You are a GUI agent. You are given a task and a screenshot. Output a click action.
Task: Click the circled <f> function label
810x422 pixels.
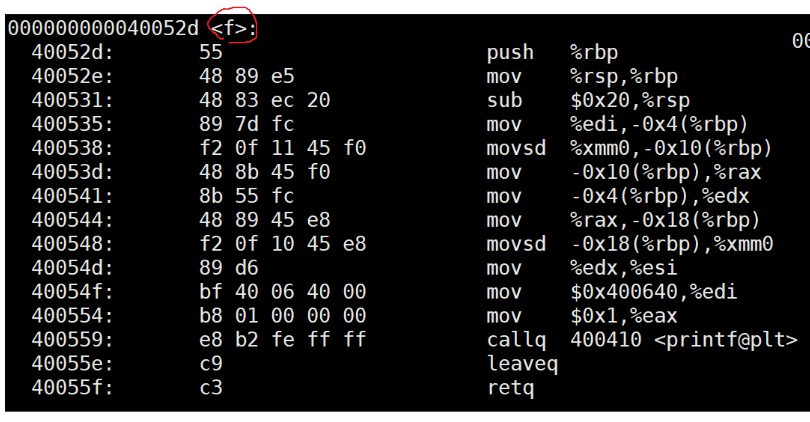click(x=233, y=28)
